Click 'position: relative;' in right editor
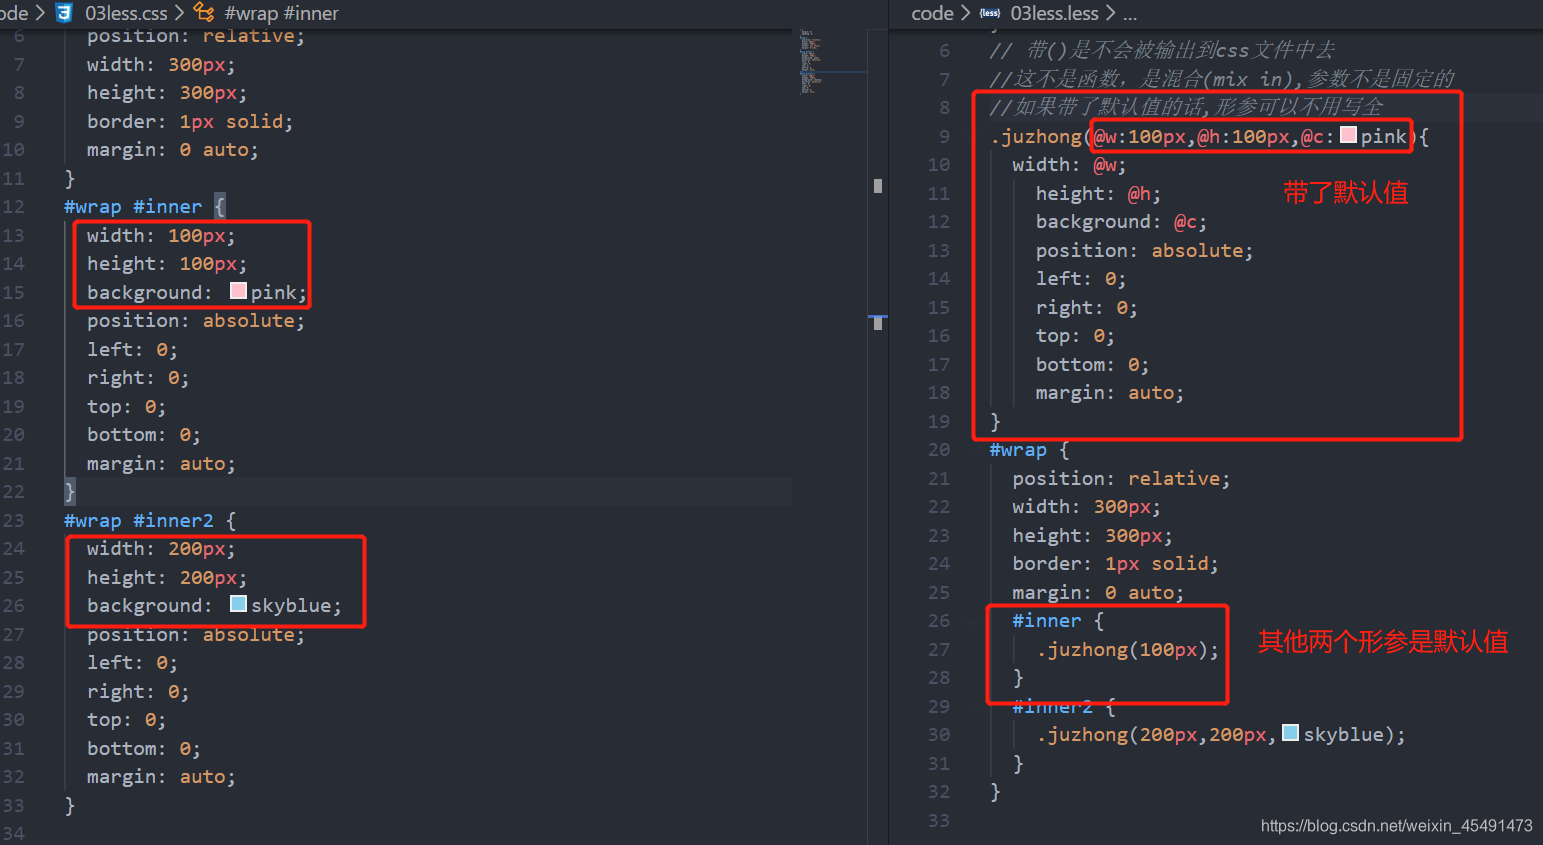This screenshot has height=845, width=1543. (1121, 478)
